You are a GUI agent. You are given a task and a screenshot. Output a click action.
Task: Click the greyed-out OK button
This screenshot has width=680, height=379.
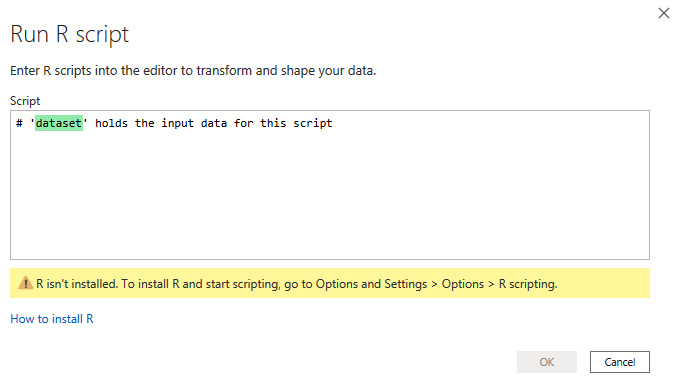pyautogui.click(x=546, y=362)
